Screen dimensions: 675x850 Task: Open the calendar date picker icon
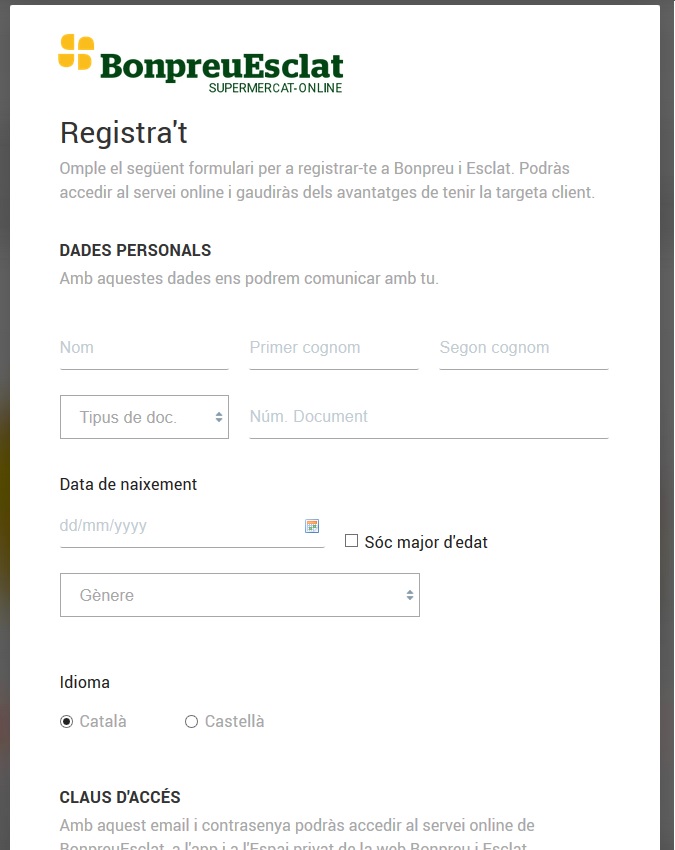pyautogui.click(x=312, y=526)
